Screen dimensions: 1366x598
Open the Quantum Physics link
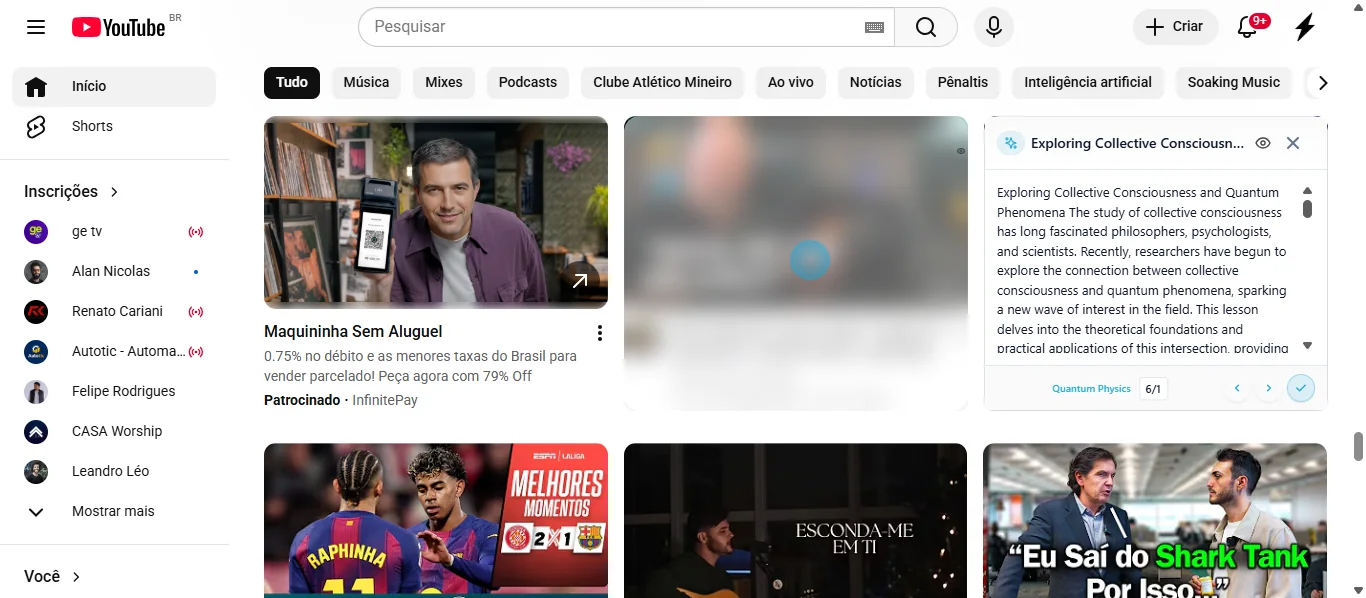pos(1091,388)
